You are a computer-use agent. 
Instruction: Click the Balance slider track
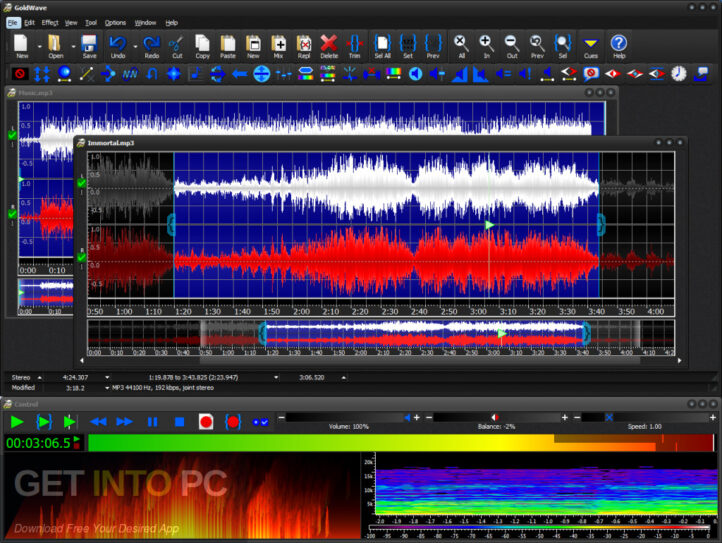(496, 417)
